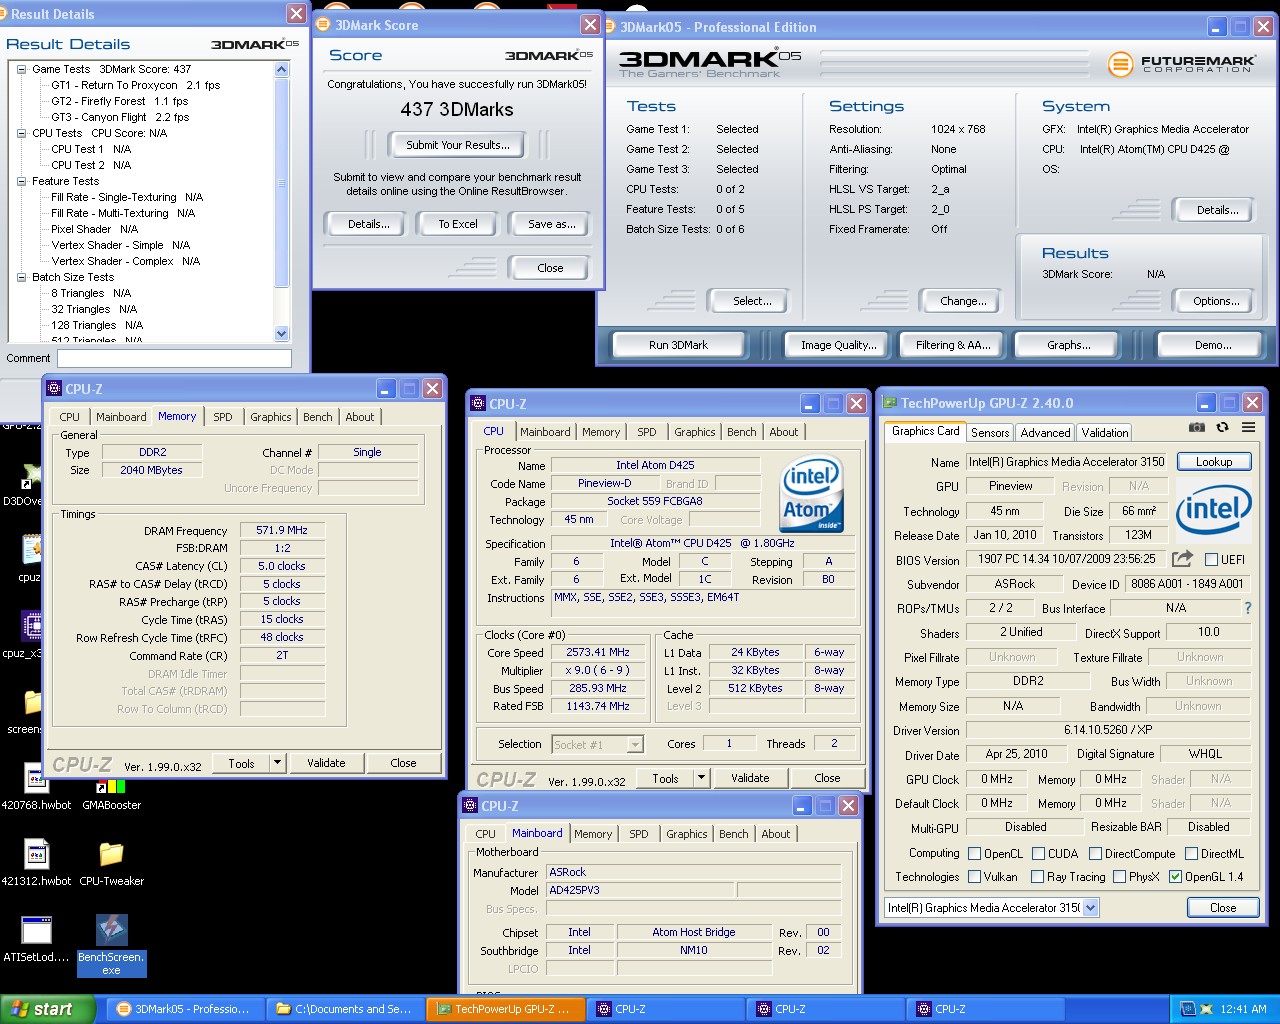Screen dimensions: 1280x1024
Task: Toggle the CUDA checkbox
Action: coord(1038,853)
